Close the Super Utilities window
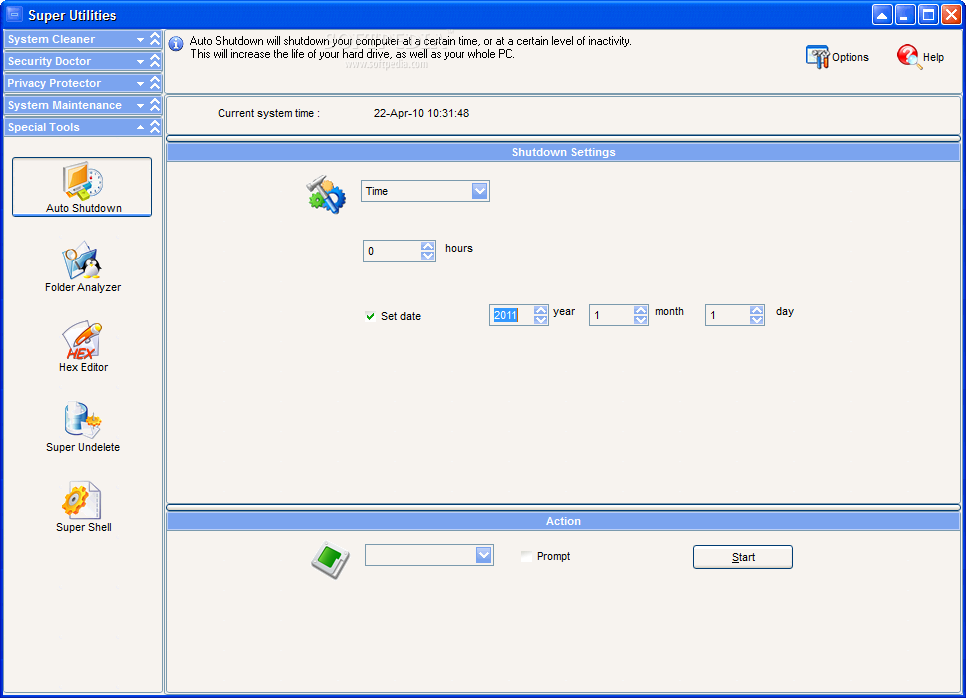Viewport: 966px width, 698px height. click(x=951, y=15)
